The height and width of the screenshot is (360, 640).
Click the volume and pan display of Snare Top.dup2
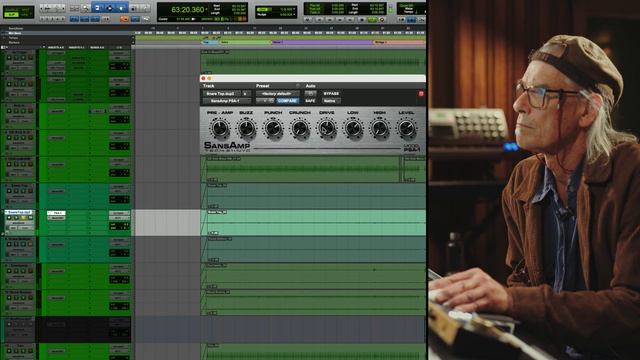tap(119, 226)
